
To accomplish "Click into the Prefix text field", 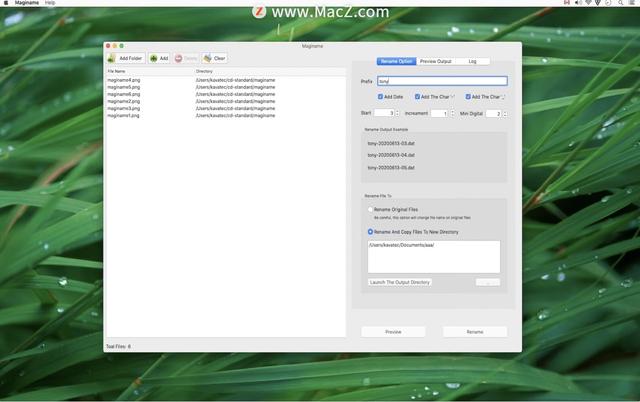I will [442, 81].
